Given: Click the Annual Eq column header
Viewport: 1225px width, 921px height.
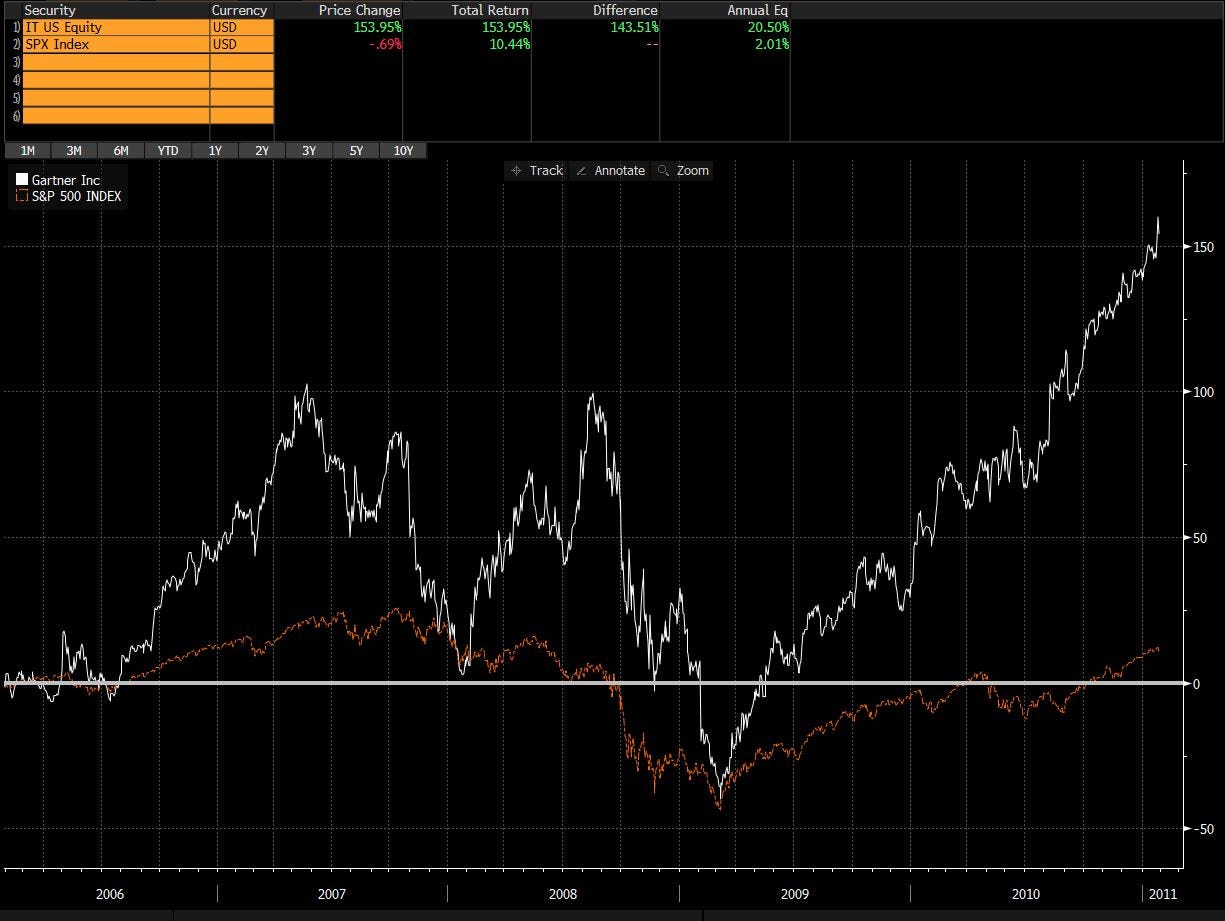Looking at the screenshot, I should pos(757,10).
